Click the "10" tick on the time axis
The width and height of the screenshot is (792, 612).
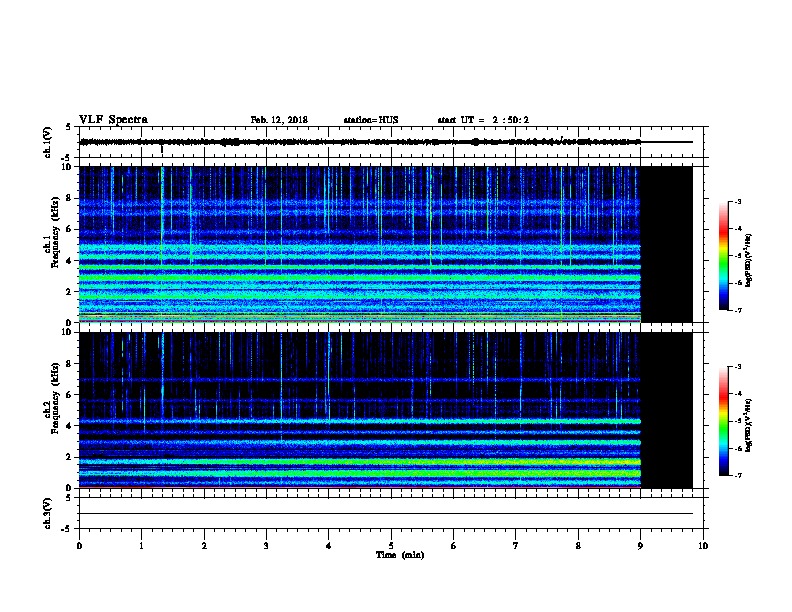click(703, 546)
